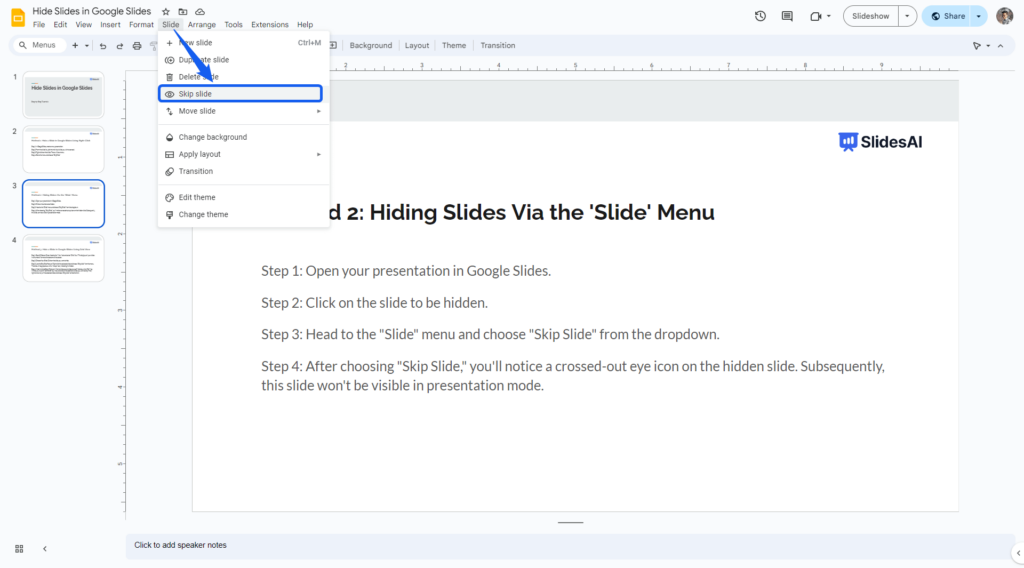
Task: Choose New slide from menu
Action: (x=243, y=42)
